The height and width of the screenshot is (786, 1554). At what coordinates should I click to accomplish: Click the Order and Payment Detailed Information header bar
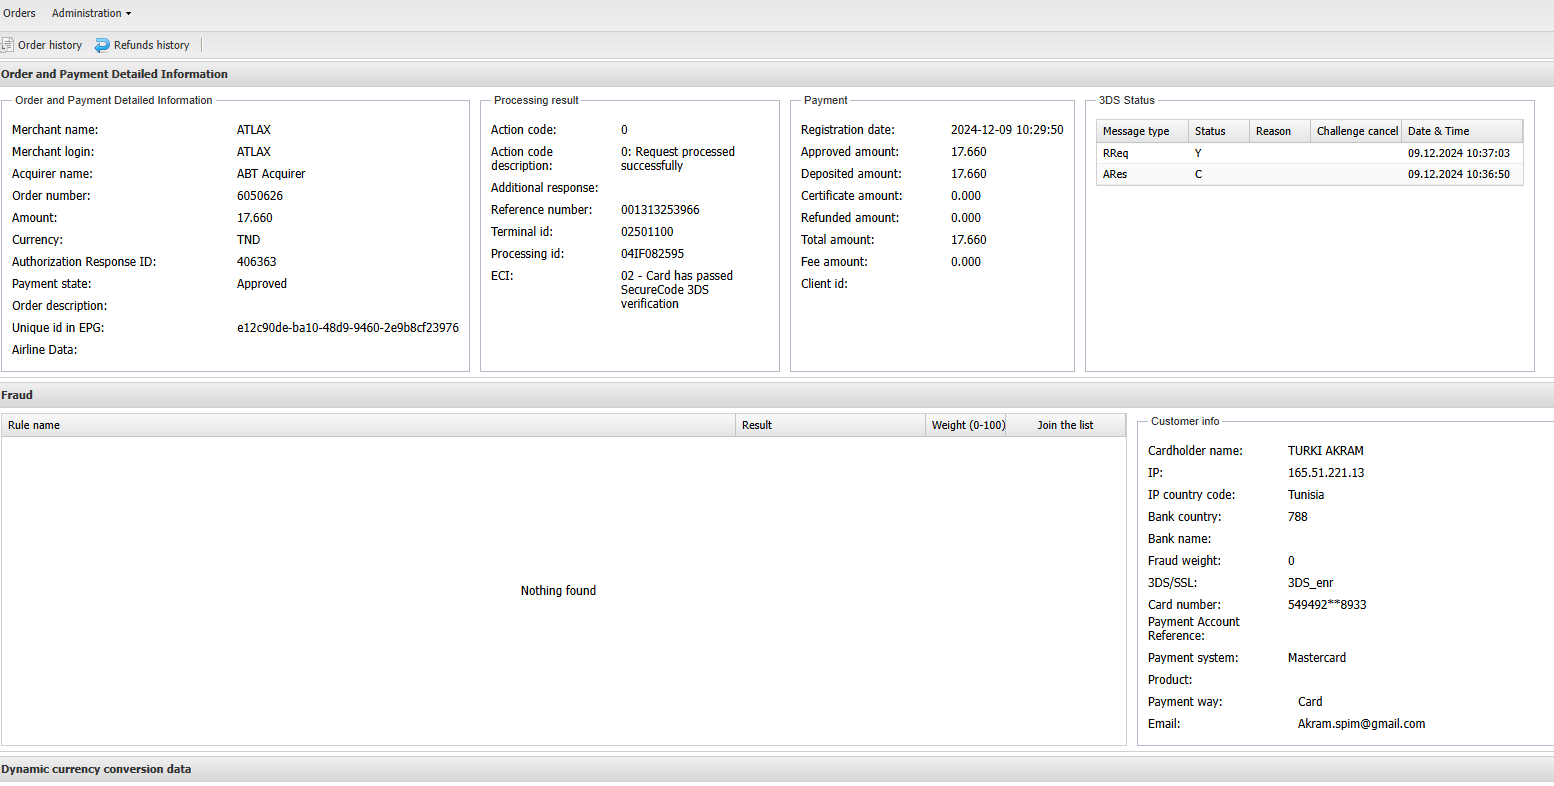(114, 74)
